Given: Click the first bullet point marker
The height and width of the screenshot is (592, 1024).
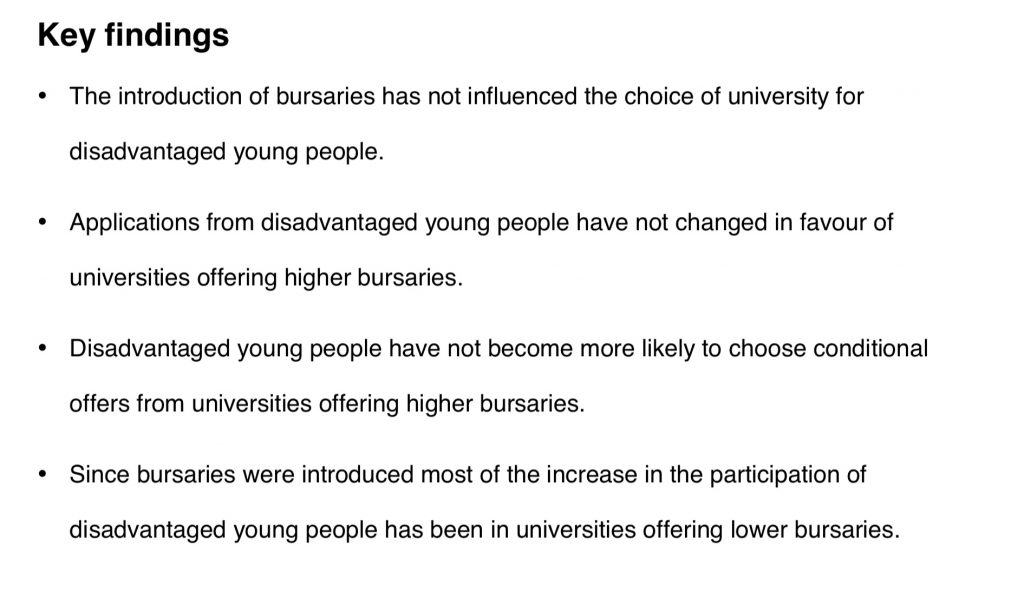Looking at the screenshot, I should [42, 96].
